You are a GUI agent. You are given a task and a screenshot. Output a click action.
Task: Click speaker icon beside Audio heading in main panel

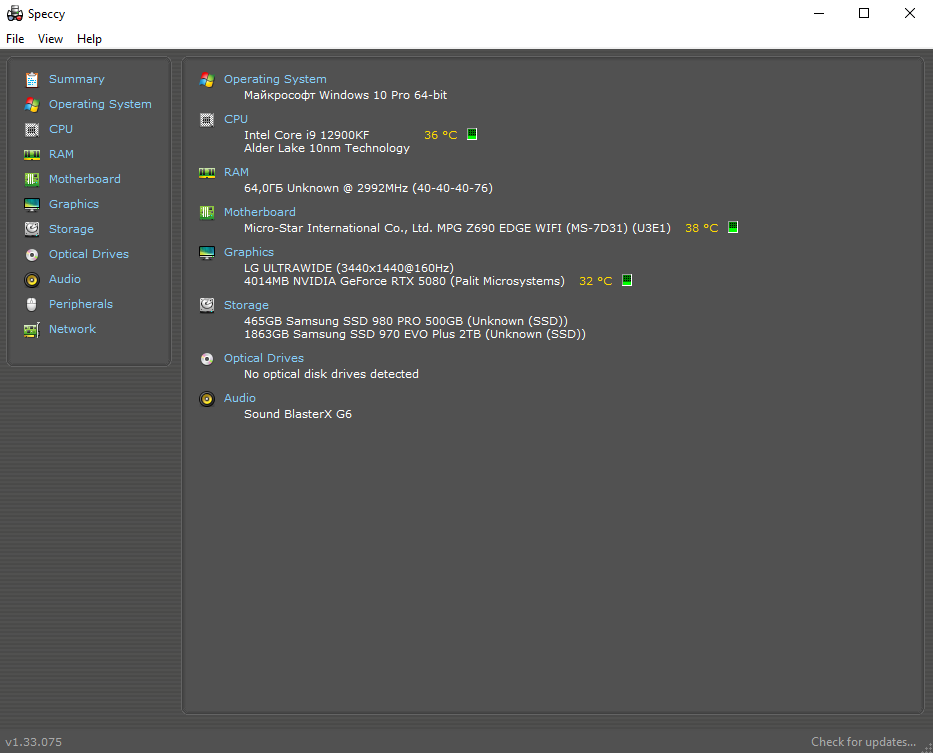[x=206, y=399]
